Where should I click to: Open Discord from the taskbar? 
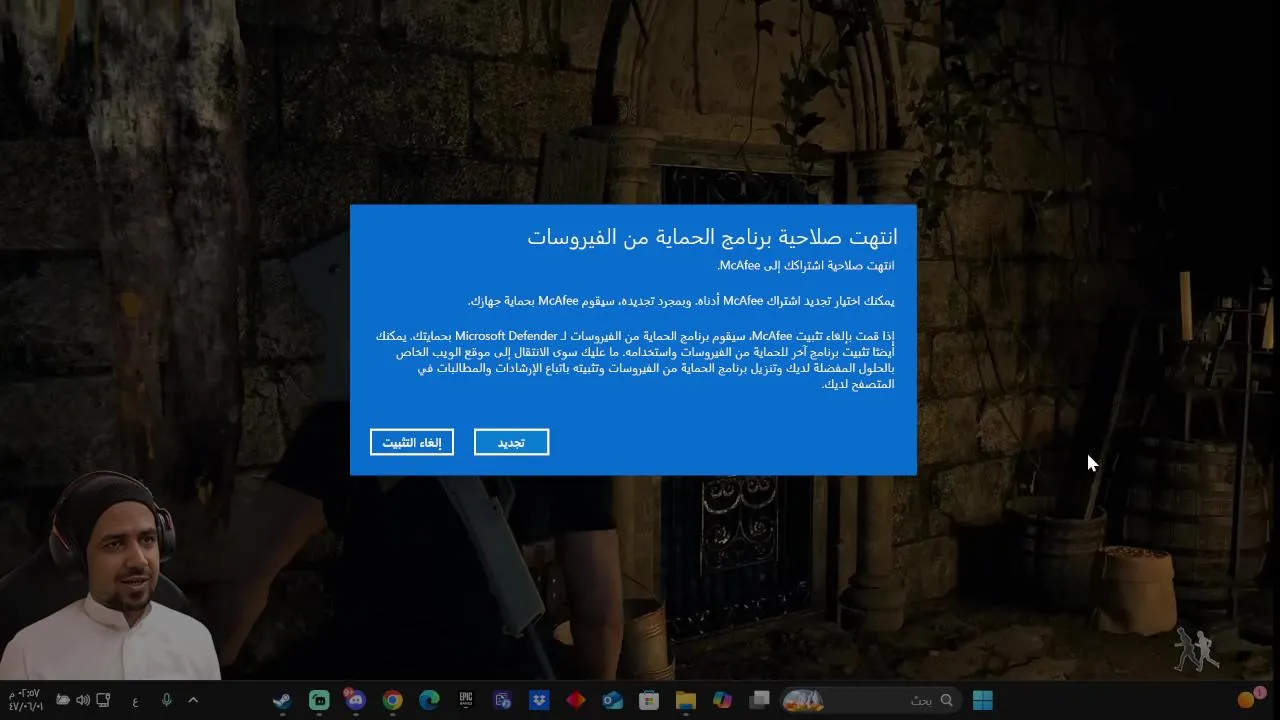pyautogui.click(x=355, y=700)
